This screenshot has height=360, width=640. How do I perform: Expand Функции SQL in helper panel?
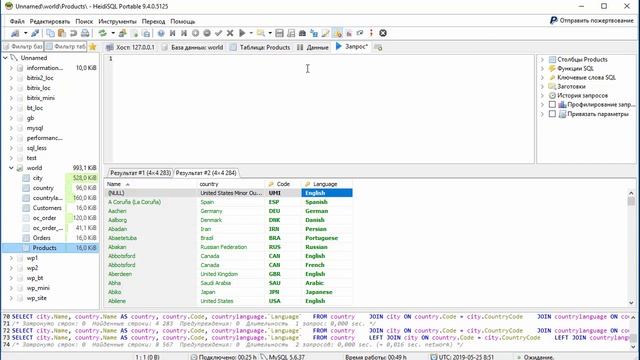tap(542, 69)
